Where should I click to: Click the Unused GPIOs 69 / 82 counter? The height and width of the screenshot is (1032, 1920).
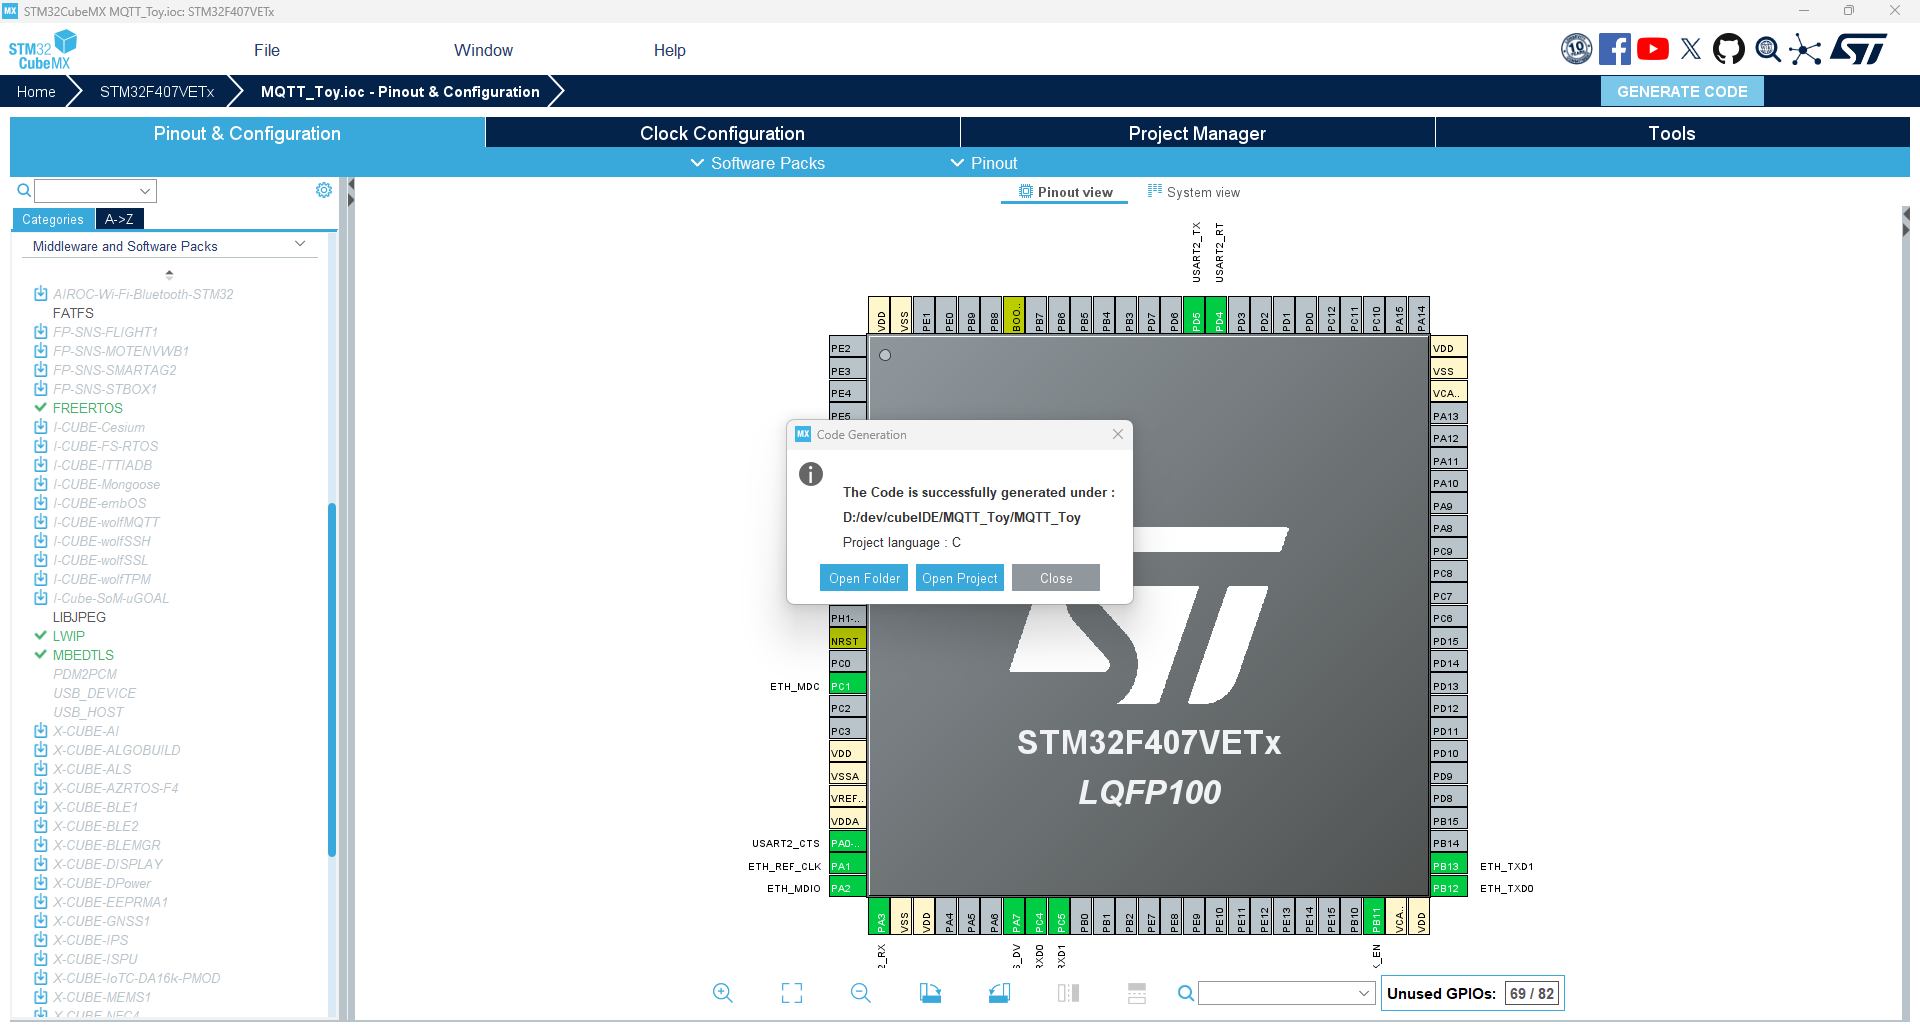[x=1472, y=993]
